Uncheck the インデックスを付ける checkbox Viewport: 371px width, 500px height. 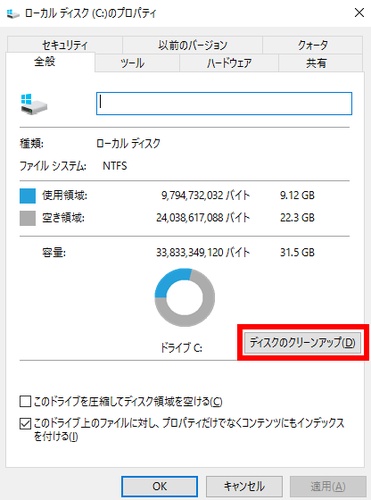25,424
